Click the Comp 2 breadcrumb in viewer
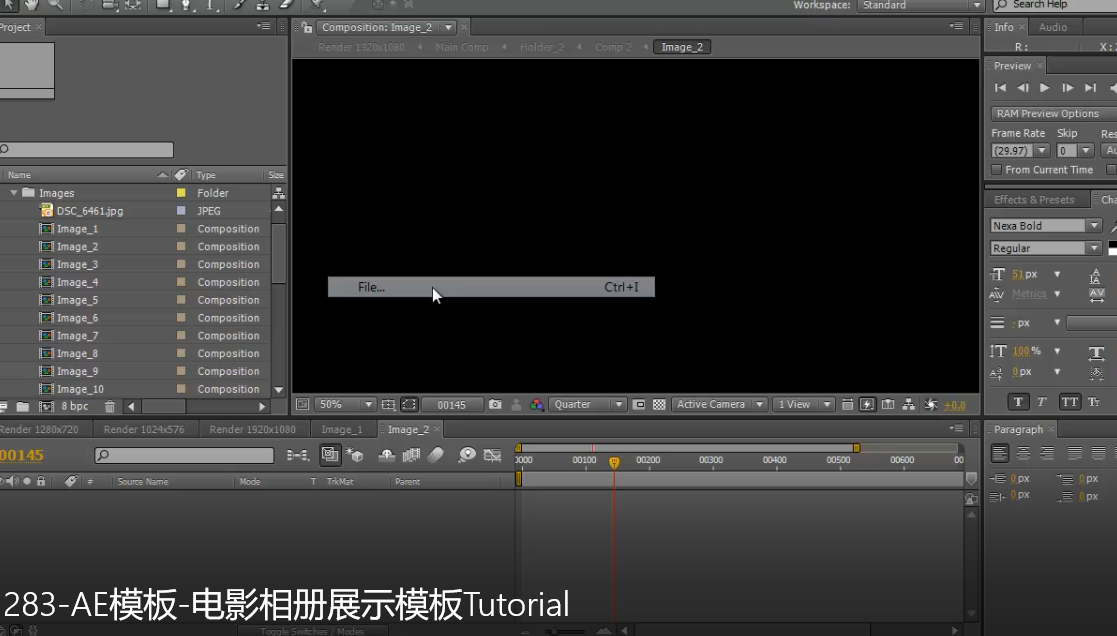The width and height of the screenshot is (1117, 636). pos(613,47)
